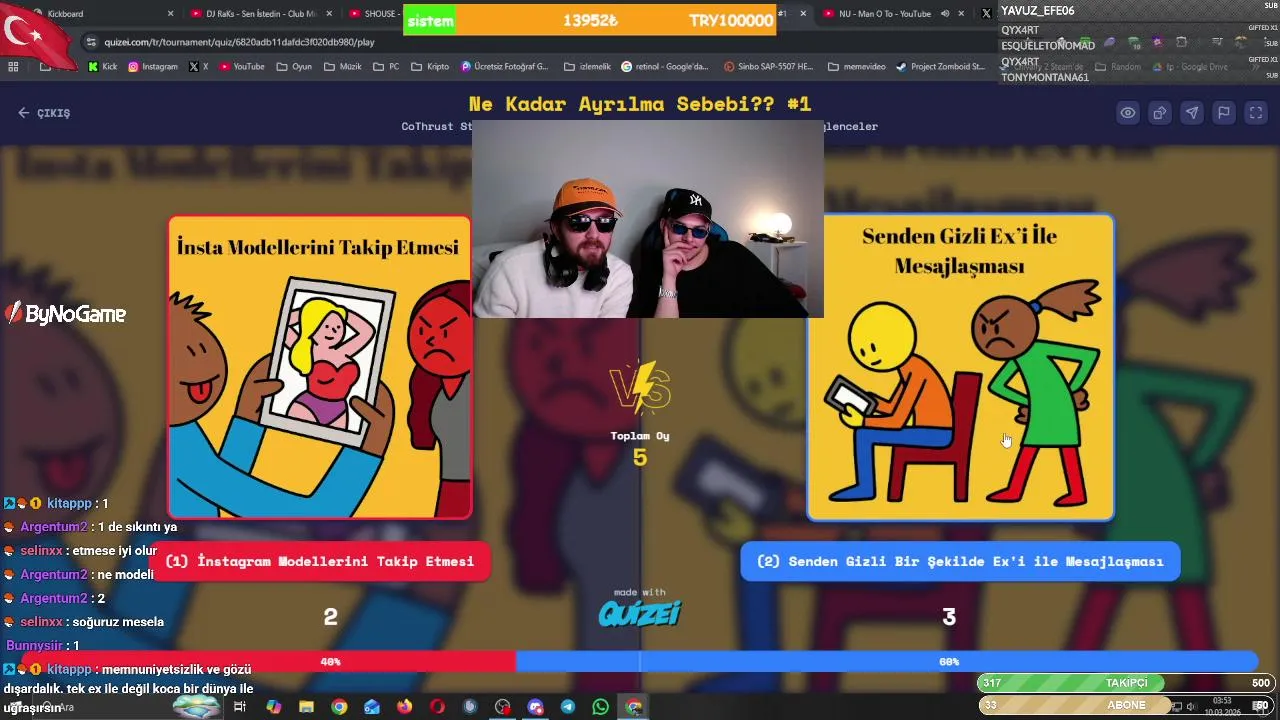This screenshot has height=720, width=1280.
Task: Open the retinol - Google'da bookmark
Action: coord(665,67)
